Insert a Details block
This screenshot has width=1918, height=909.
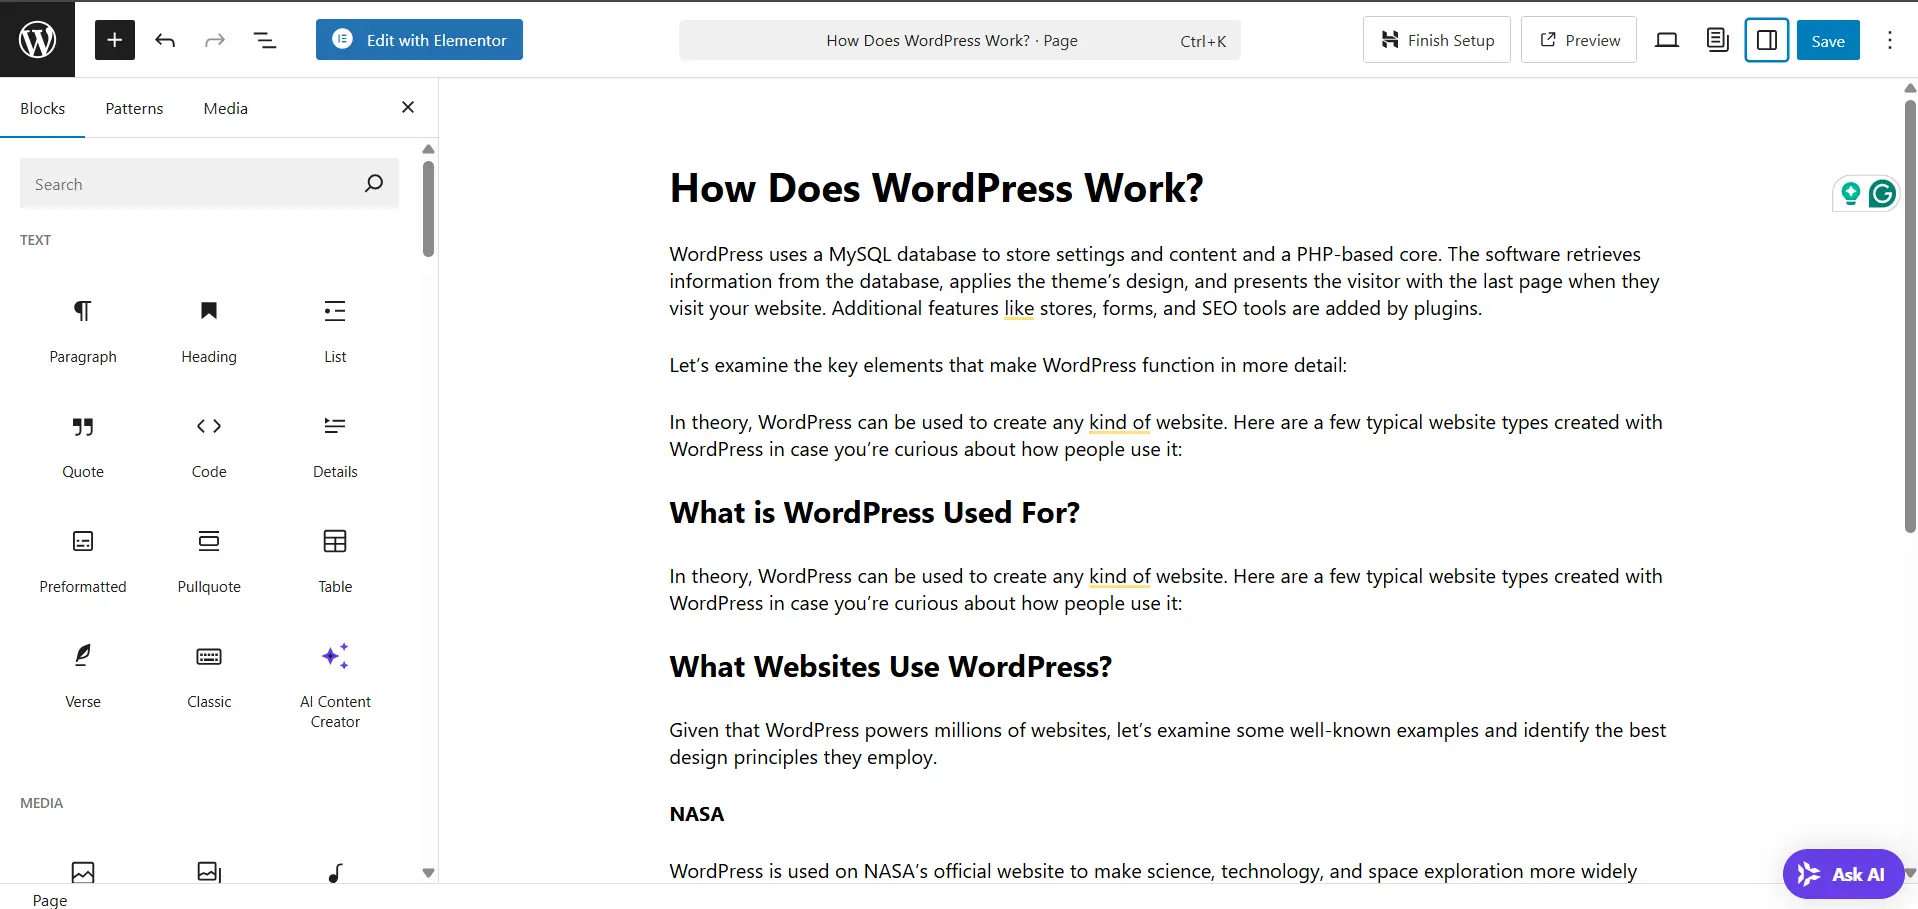coord(335,448)
